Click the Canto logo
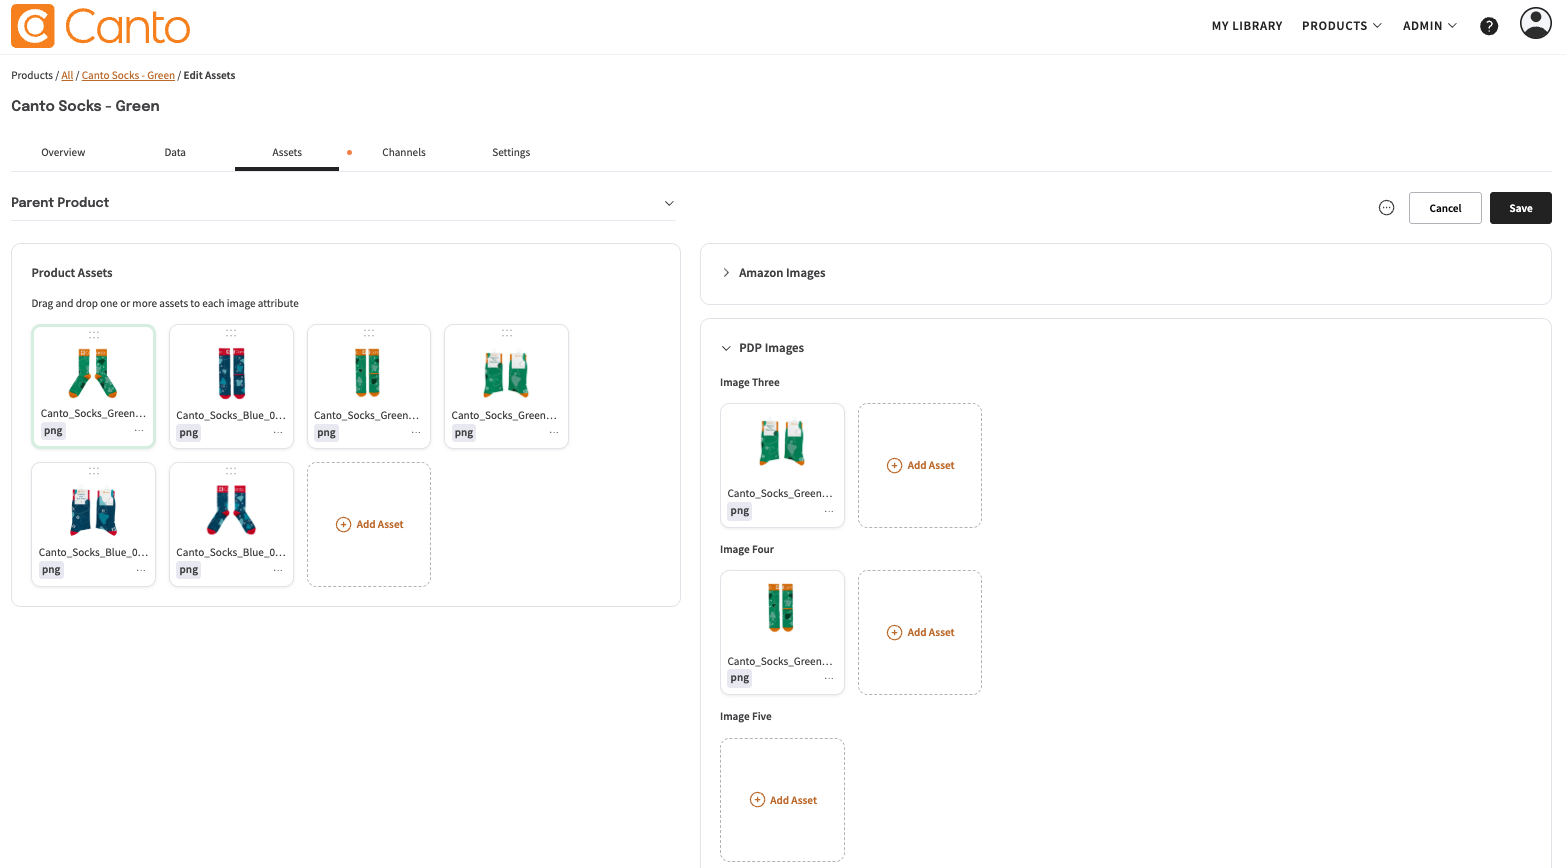Screen dimensions: 1566x868 pyautogui.click(x=100, y=26)
